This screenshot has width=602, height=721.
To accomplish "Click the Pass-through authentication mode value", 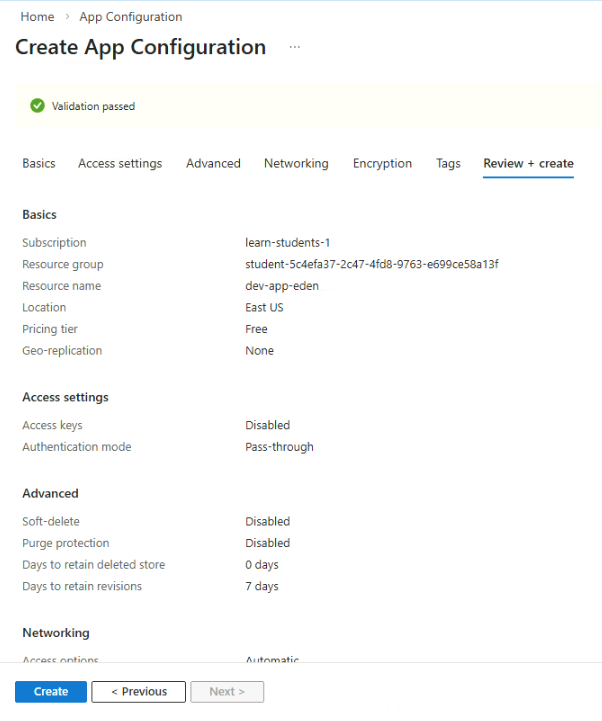I will 279,447.
